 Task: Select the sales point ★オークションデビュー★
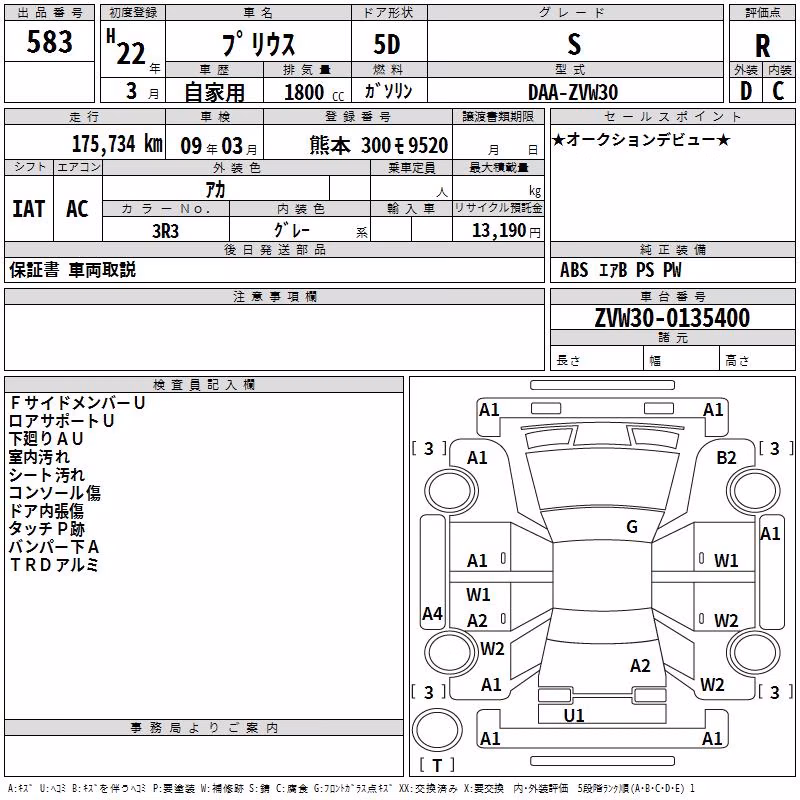pos(641,139)
